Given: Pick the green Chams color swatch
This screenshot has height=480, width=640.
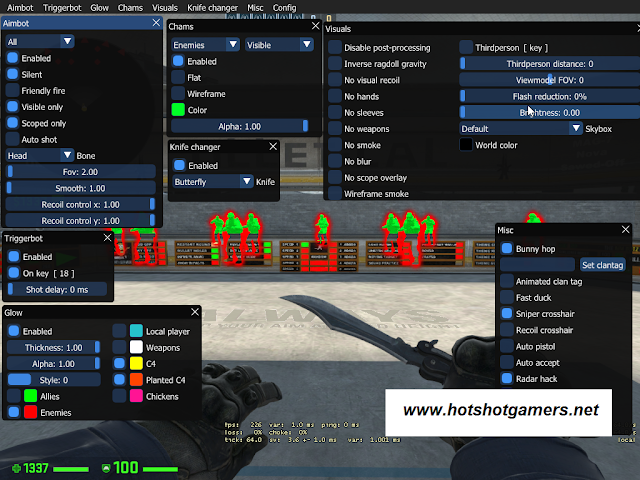Looking at the screenshot, I should 178,110.
